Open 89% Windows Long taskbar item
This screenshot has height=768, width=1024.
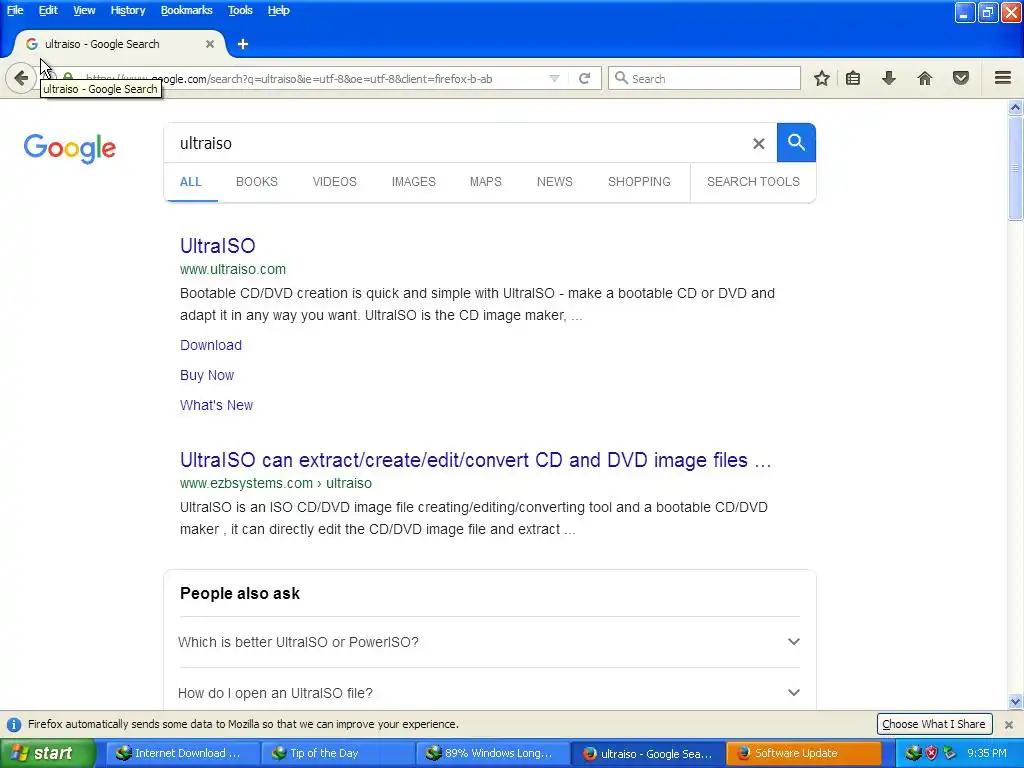click(491, 753)
